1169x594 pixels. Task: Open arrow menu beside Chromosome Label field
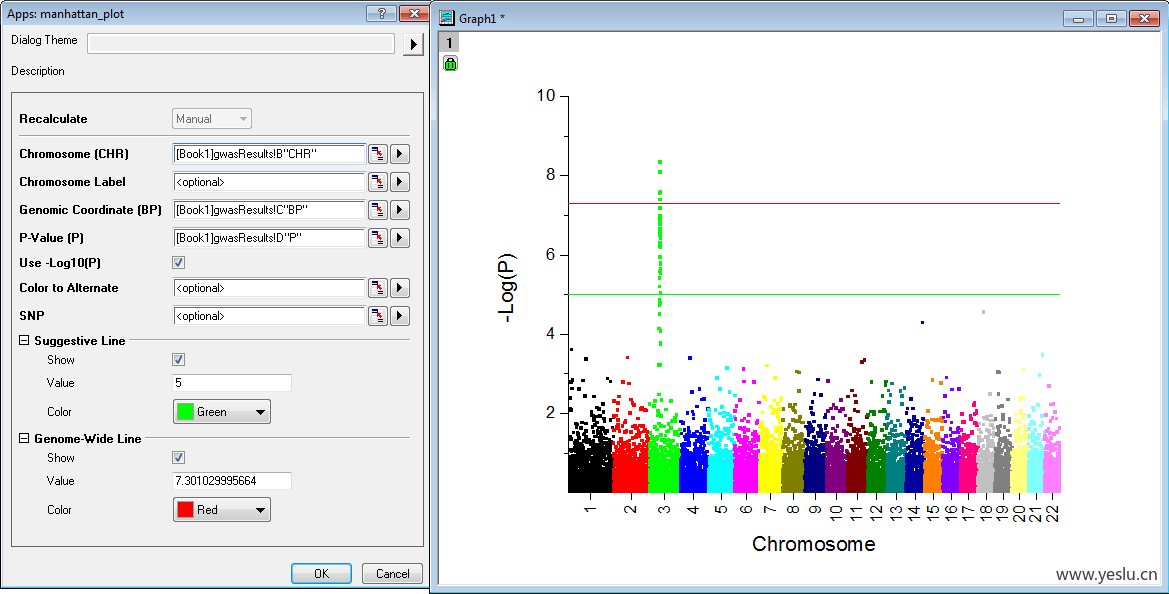[400, 182]
